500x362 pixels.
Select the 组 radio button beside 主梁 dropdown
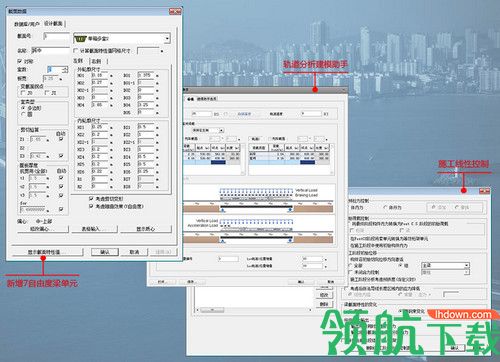coord(401,266)
